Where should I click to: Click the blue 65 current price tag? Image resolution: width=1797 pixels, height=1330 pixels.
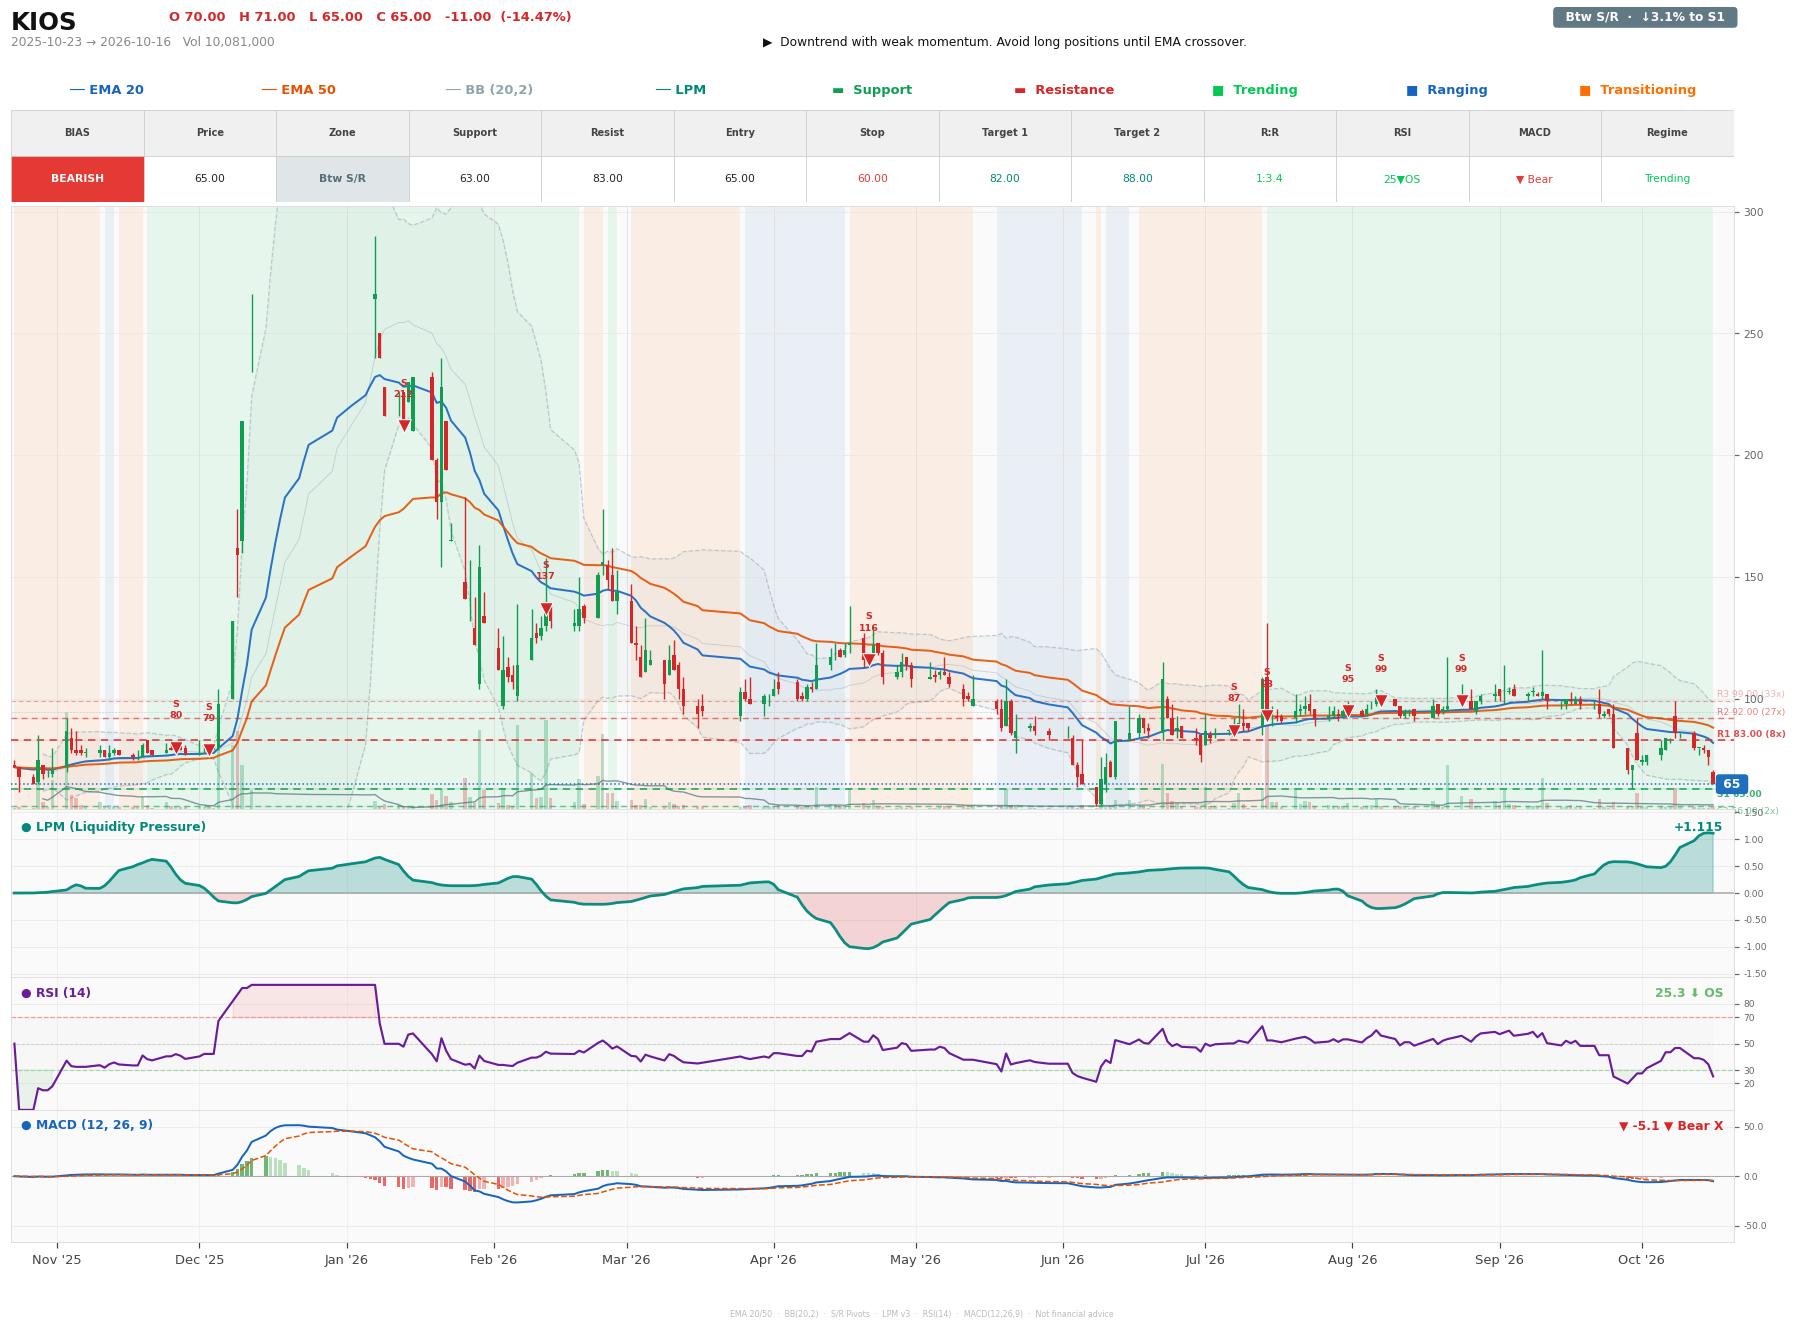[x=1731, y=785]
